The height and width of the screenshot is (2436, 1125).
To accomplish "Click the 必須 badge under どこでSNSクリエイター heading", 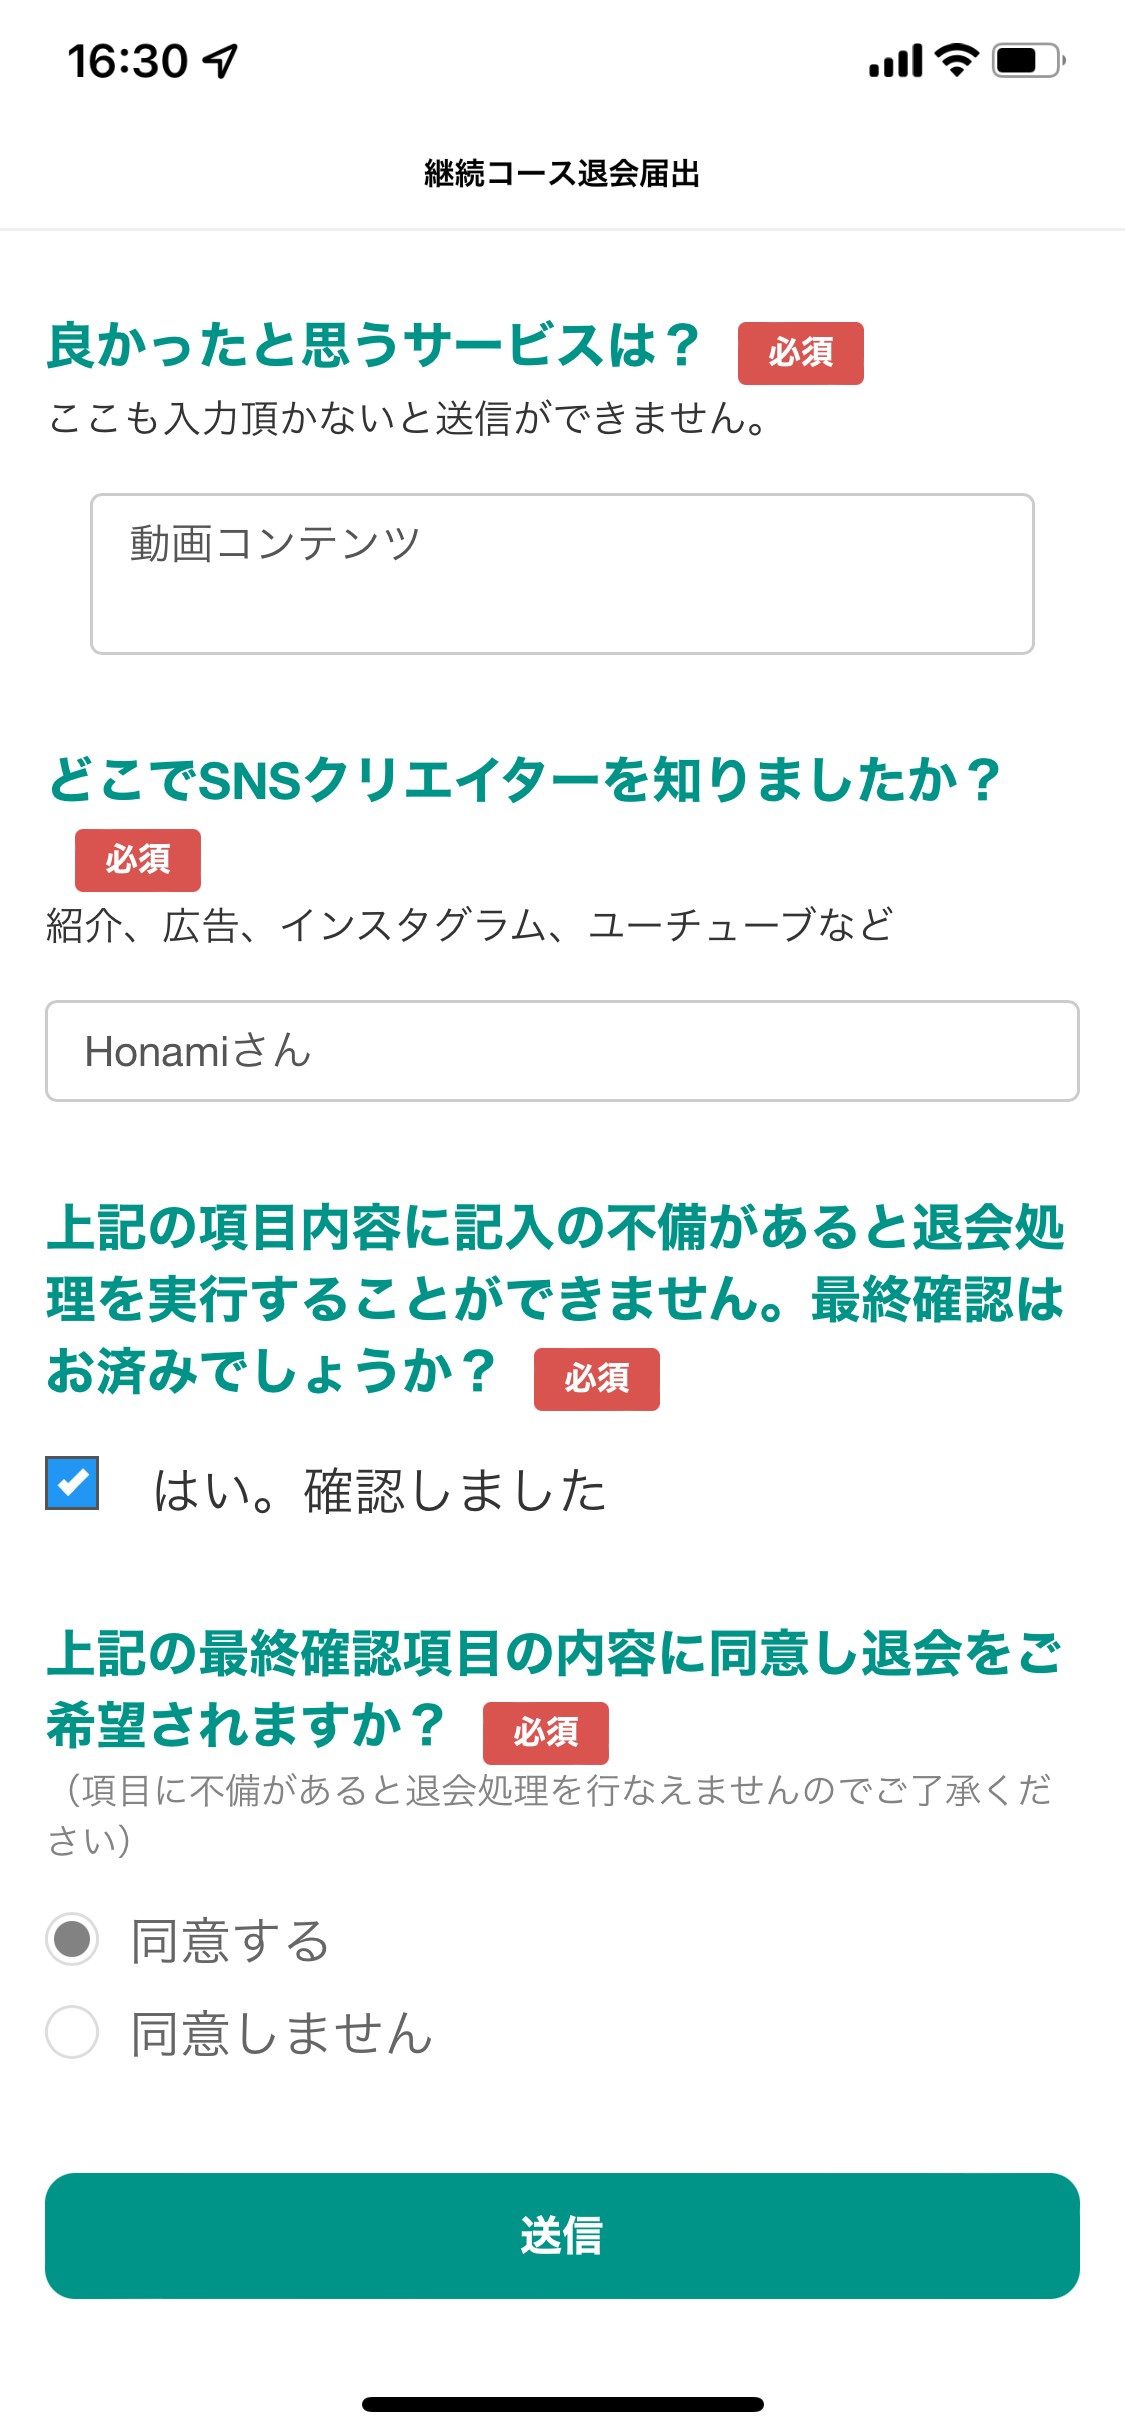I will (138, 860).
